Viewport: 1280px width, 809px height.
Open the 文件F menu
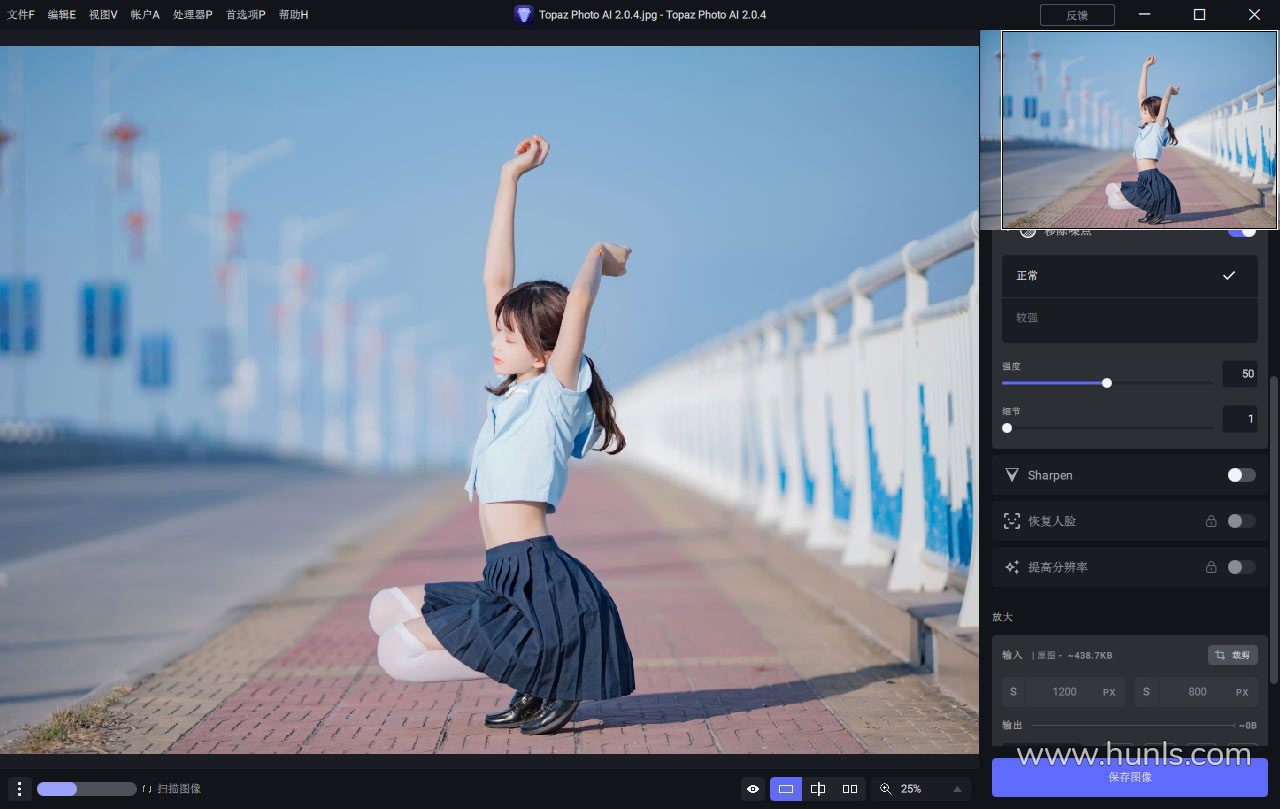[20, 15]
